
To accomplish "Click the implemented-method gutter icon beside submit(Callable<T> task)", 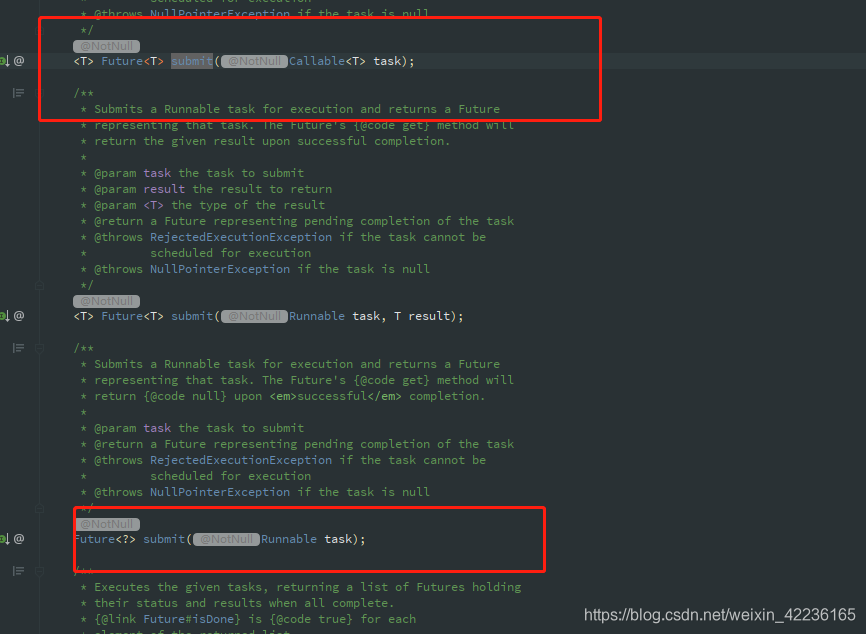I will (x=4, y=61).
